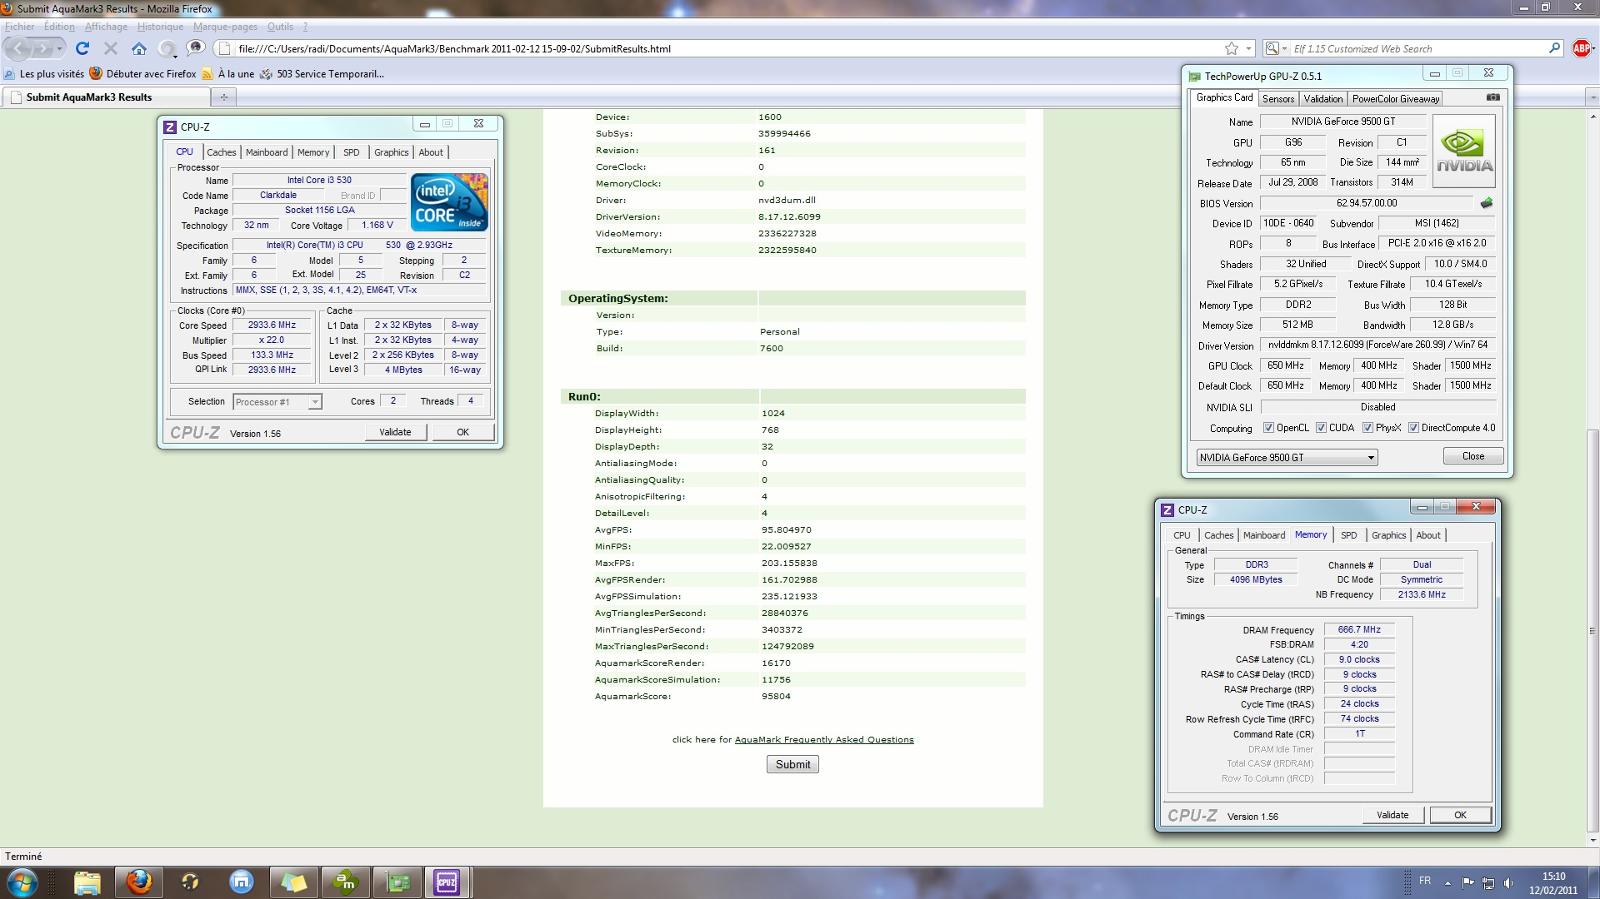Click Close button in GPU-Z

coord(1473,456)
